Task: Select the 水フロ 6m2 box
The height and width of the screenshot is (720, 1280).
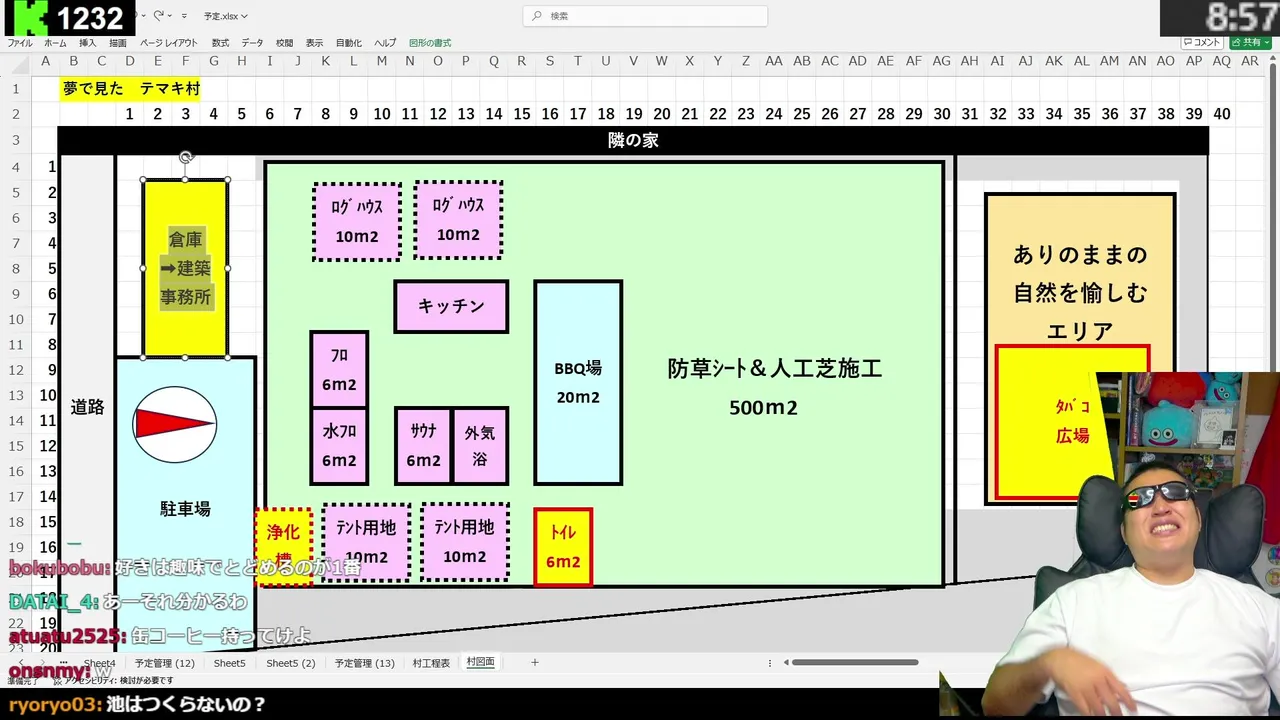Action: click(339, 446)
